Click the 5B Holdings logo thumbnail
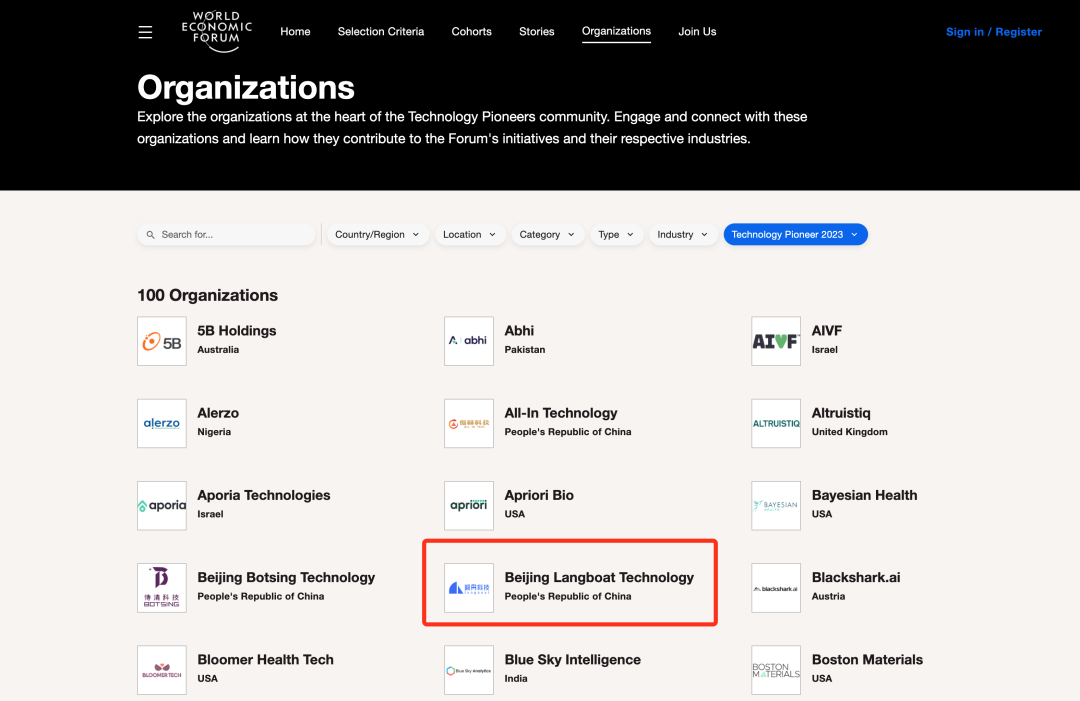The width and height of the screenshot is (1080, 701). pos(162,341)
